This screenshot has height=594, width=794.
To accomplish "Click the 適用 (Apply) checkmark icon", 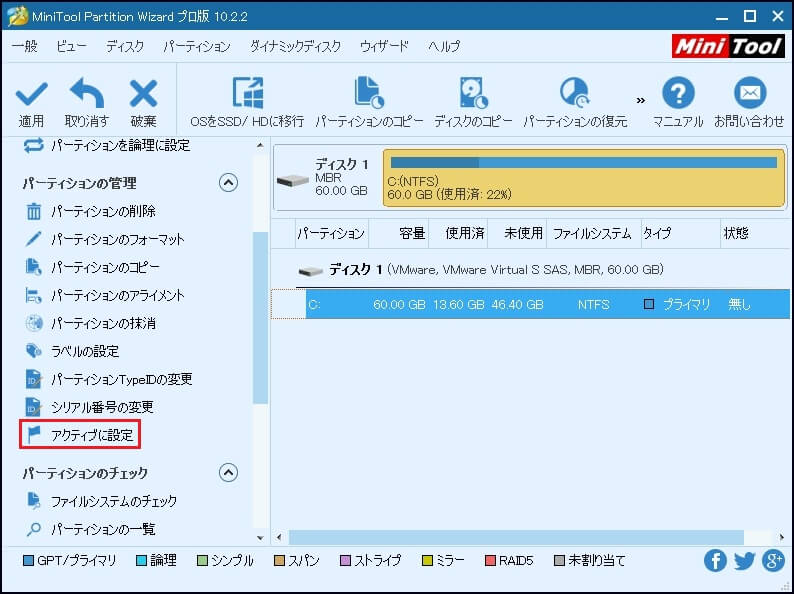I will (x=31, y=94).
